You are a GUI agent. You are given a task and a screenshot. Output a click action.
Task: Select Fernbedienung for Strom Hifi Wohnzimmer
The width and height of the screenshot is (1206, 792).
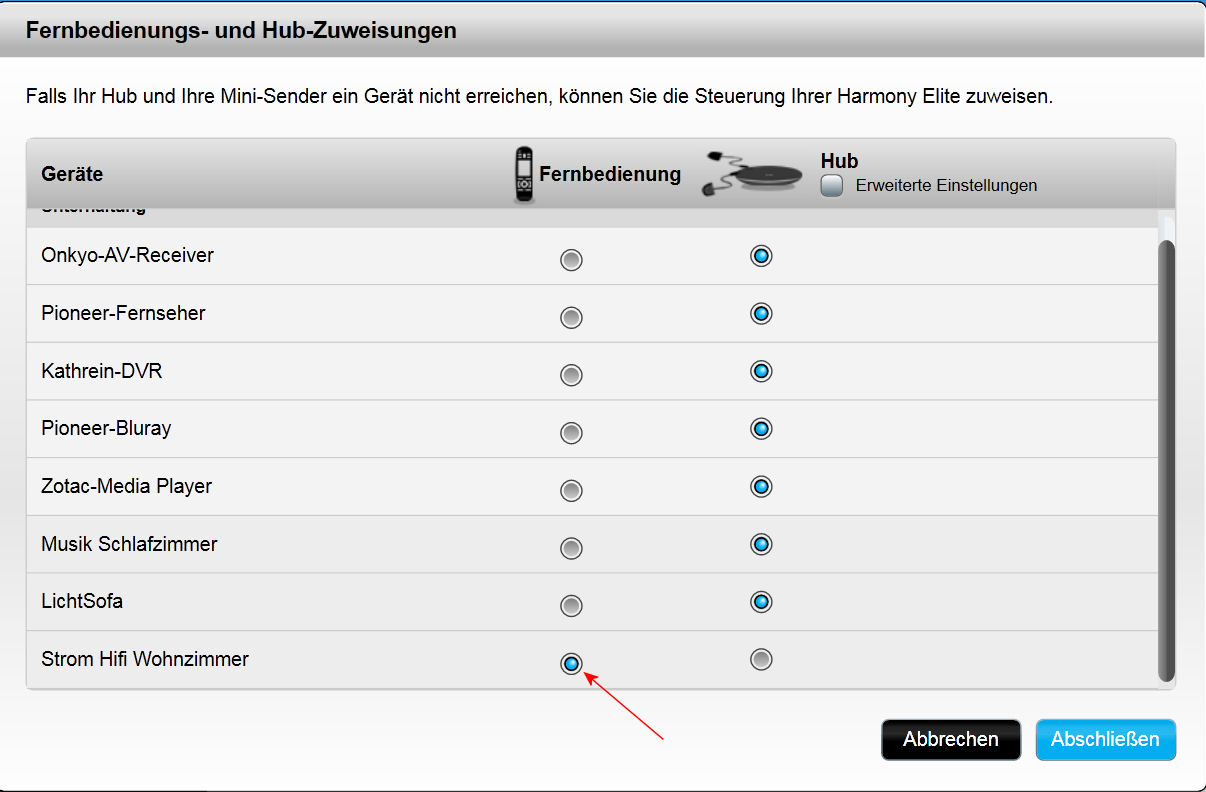571,663
